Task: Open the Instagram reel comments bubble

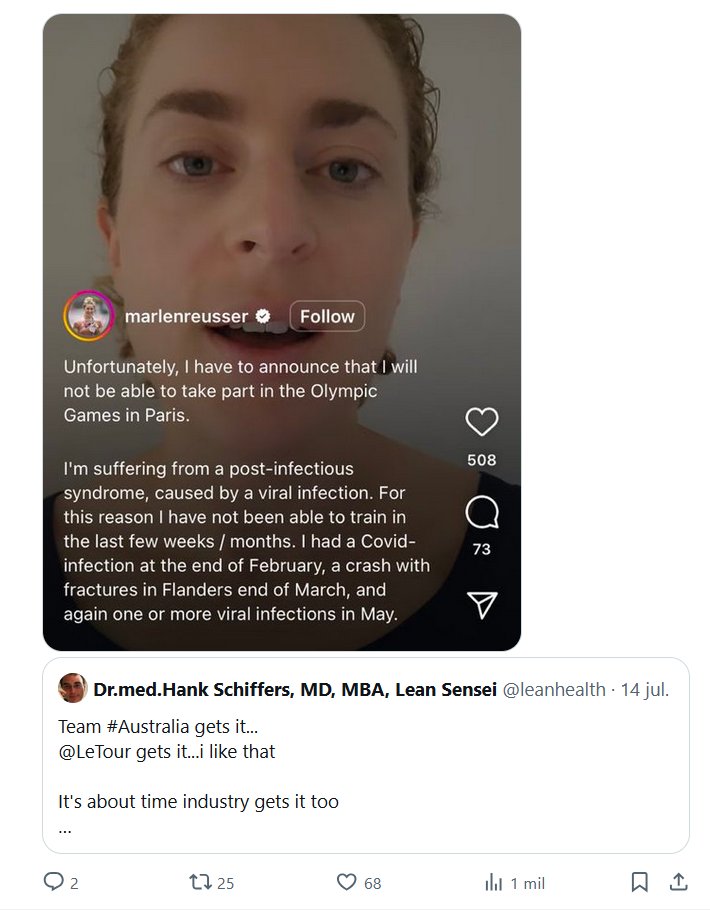Action: 482,514
